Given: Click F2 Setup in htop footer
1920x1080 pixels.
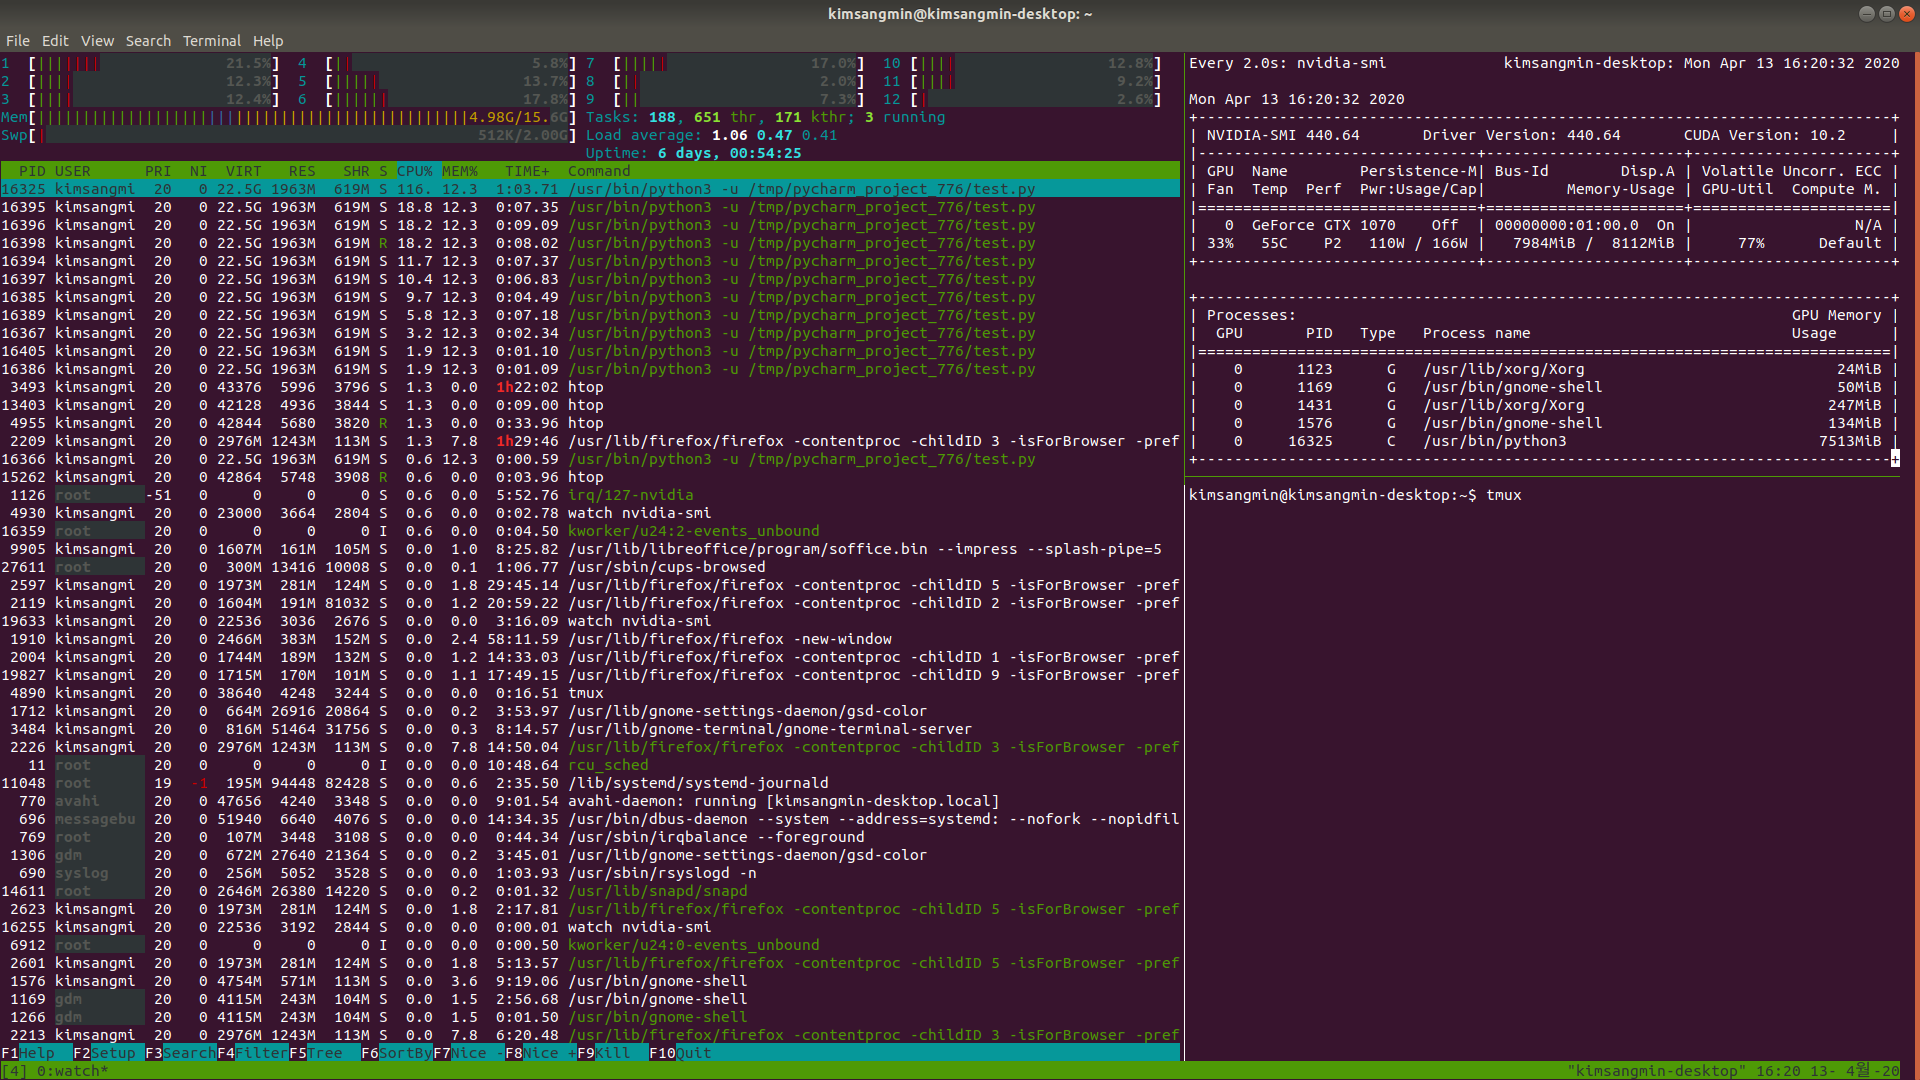Looking at the screenshot, I should point(105,1053).
